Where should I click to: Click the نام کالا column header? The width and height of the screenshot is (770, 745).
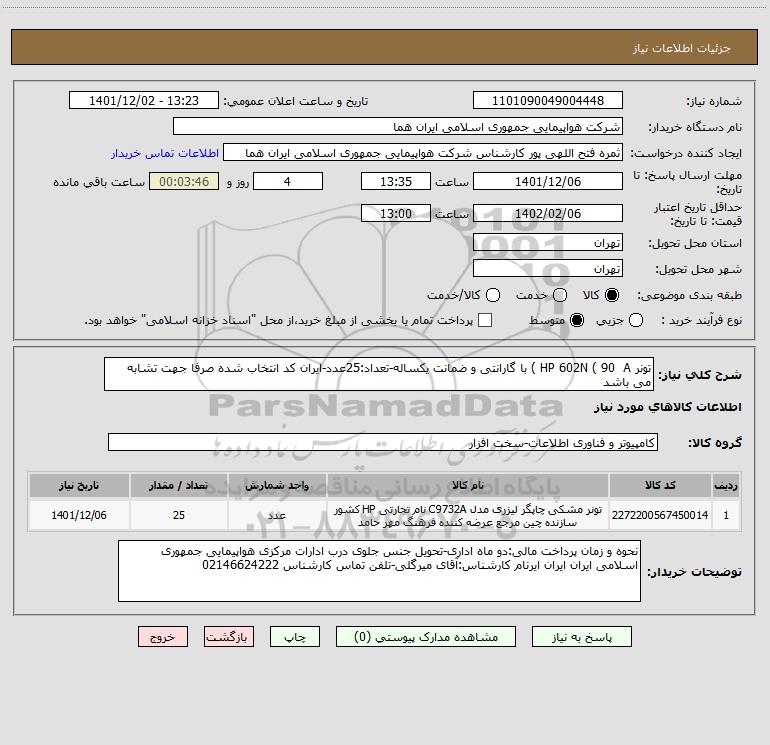[x=468, y=485]
